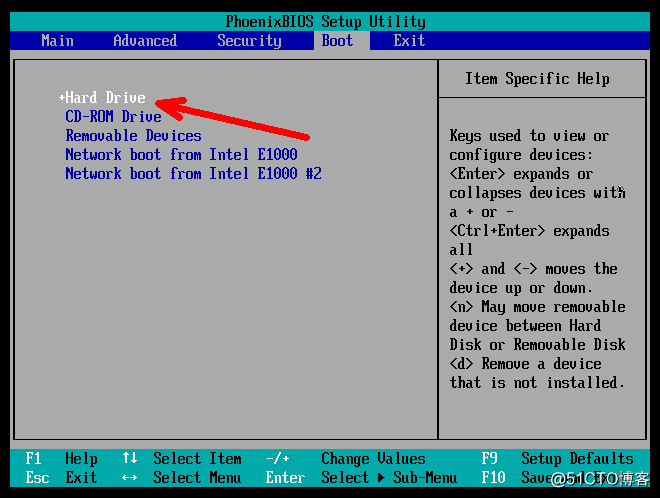Select CD-ROM Drive boot entry
Viewport: 660px width, 498px height.
(x=113, y=117)
